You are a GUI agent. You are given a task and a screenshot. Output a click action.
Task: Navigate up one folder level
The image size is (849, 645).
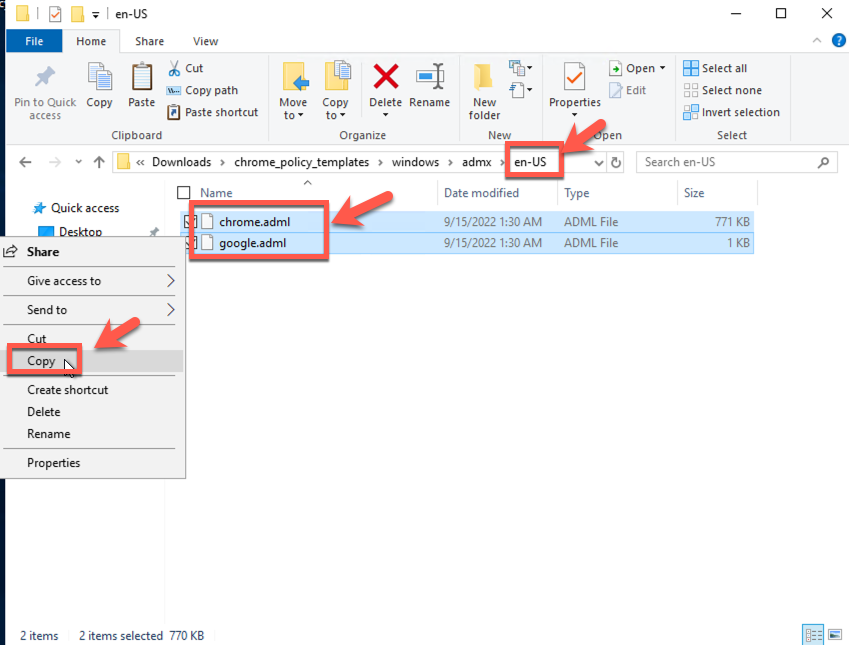pos(99,162)
